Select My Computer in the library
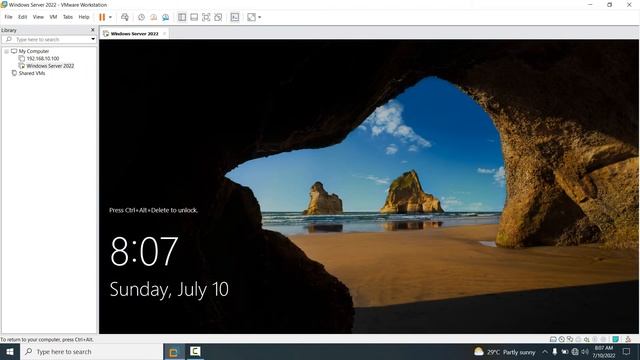640x360 pixels. (33, 51)
